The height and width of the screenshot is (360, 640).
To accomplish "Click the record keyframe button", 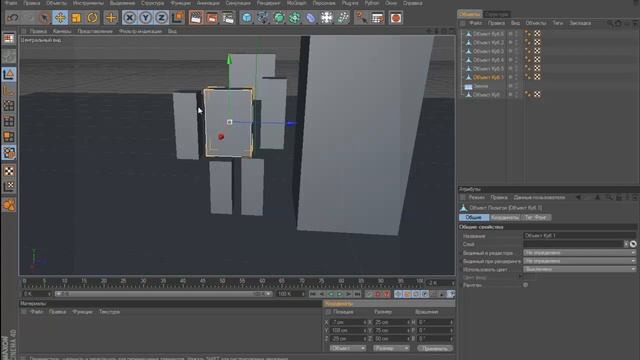I will click(x=369, y=294).
